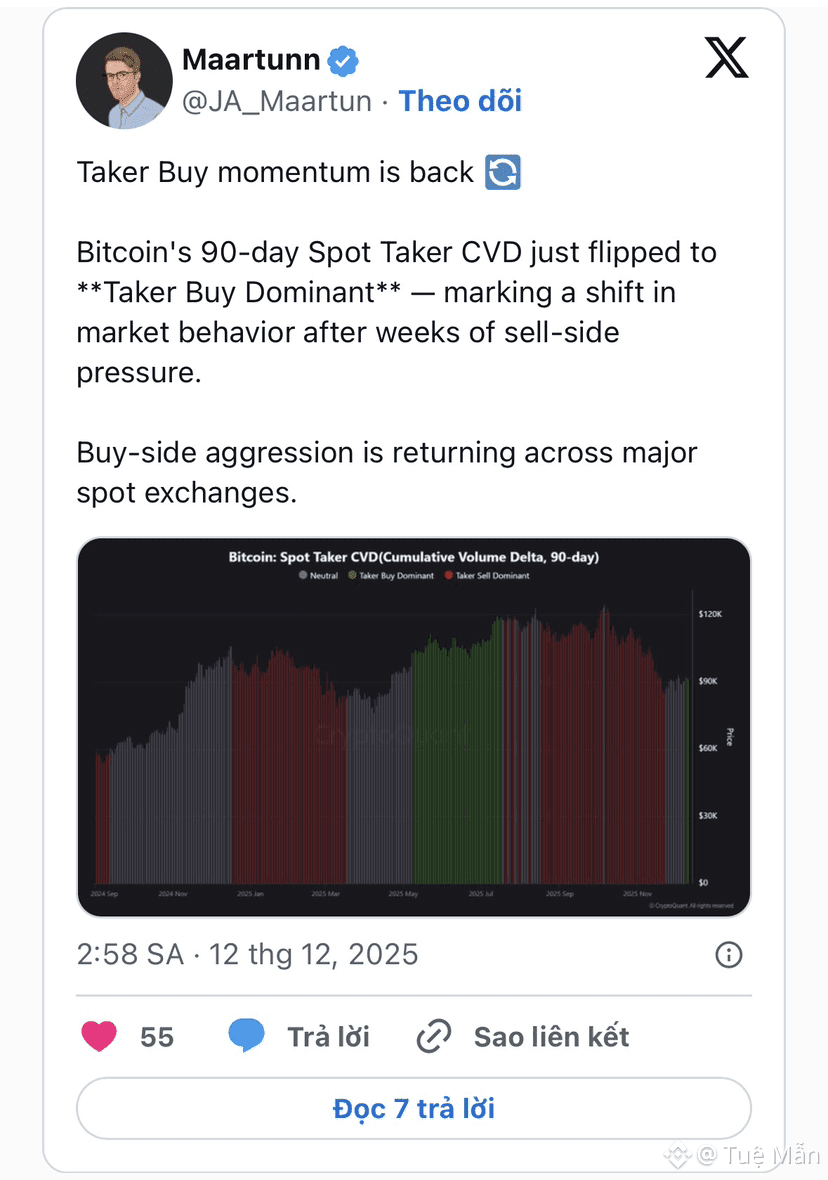Image resolution: width=828 pixels, height=1180 pixels.
Task: Click the red 'Taker Sell Dominant' legend entry
Action: [491, 576]
